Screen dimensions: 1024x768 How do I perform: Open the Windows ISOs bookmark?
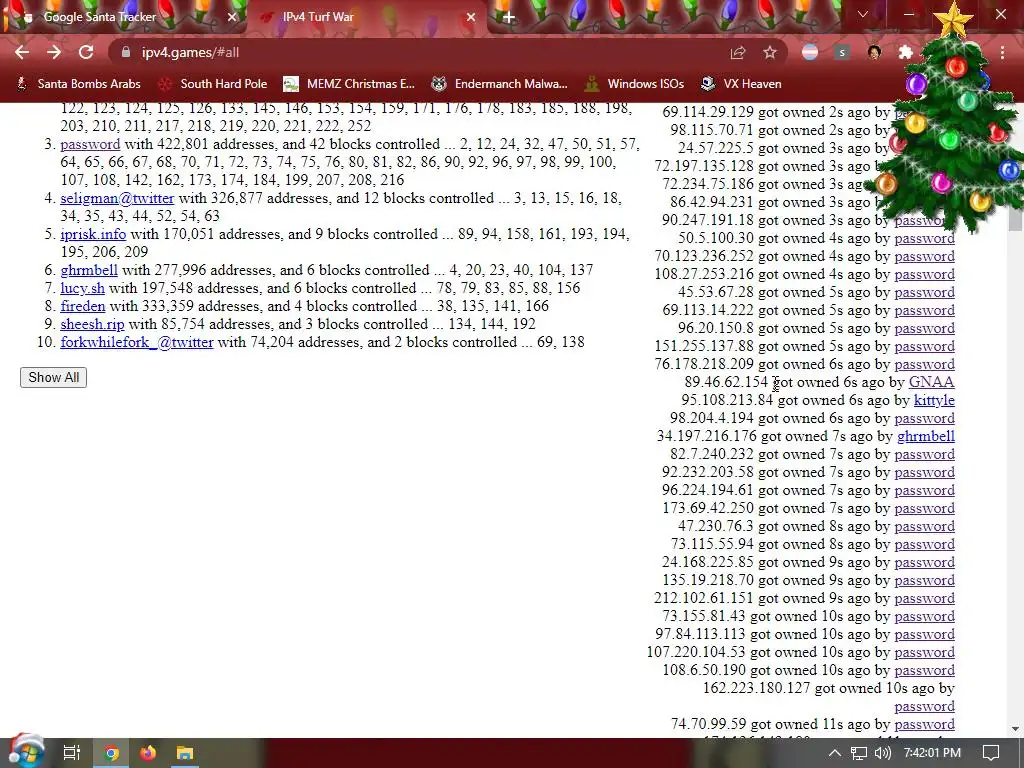634,84
